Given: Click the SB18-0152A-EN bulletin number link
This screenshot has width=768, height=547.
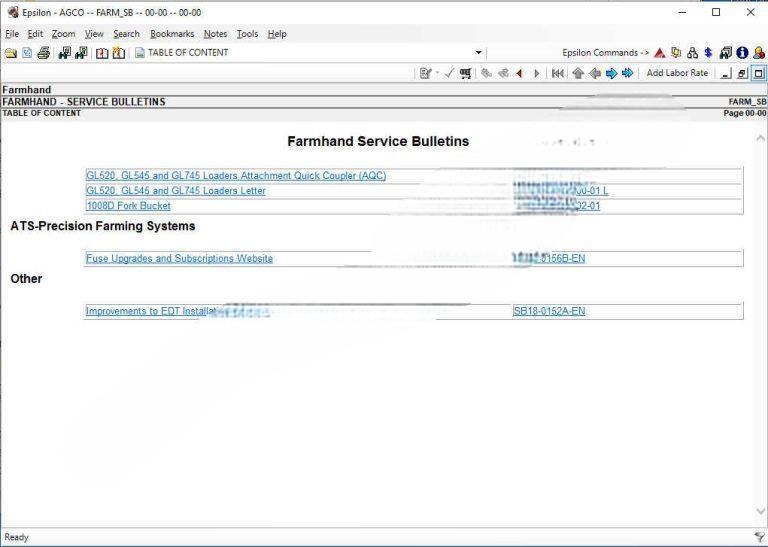Looking at the screenshot, I should pyautogui.click(x=549, y=311).
